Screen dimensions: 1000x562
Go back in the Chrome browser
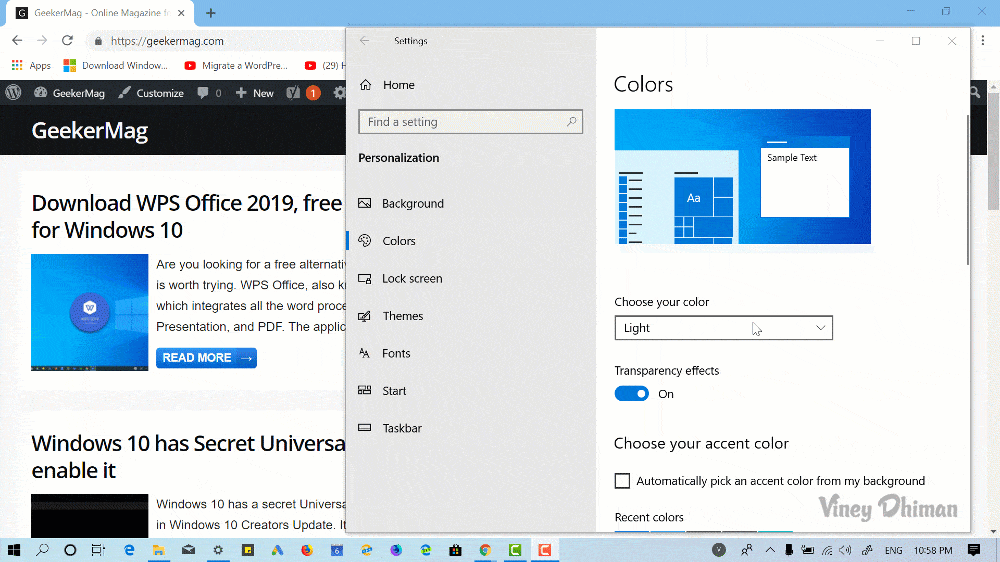(17, 40)
